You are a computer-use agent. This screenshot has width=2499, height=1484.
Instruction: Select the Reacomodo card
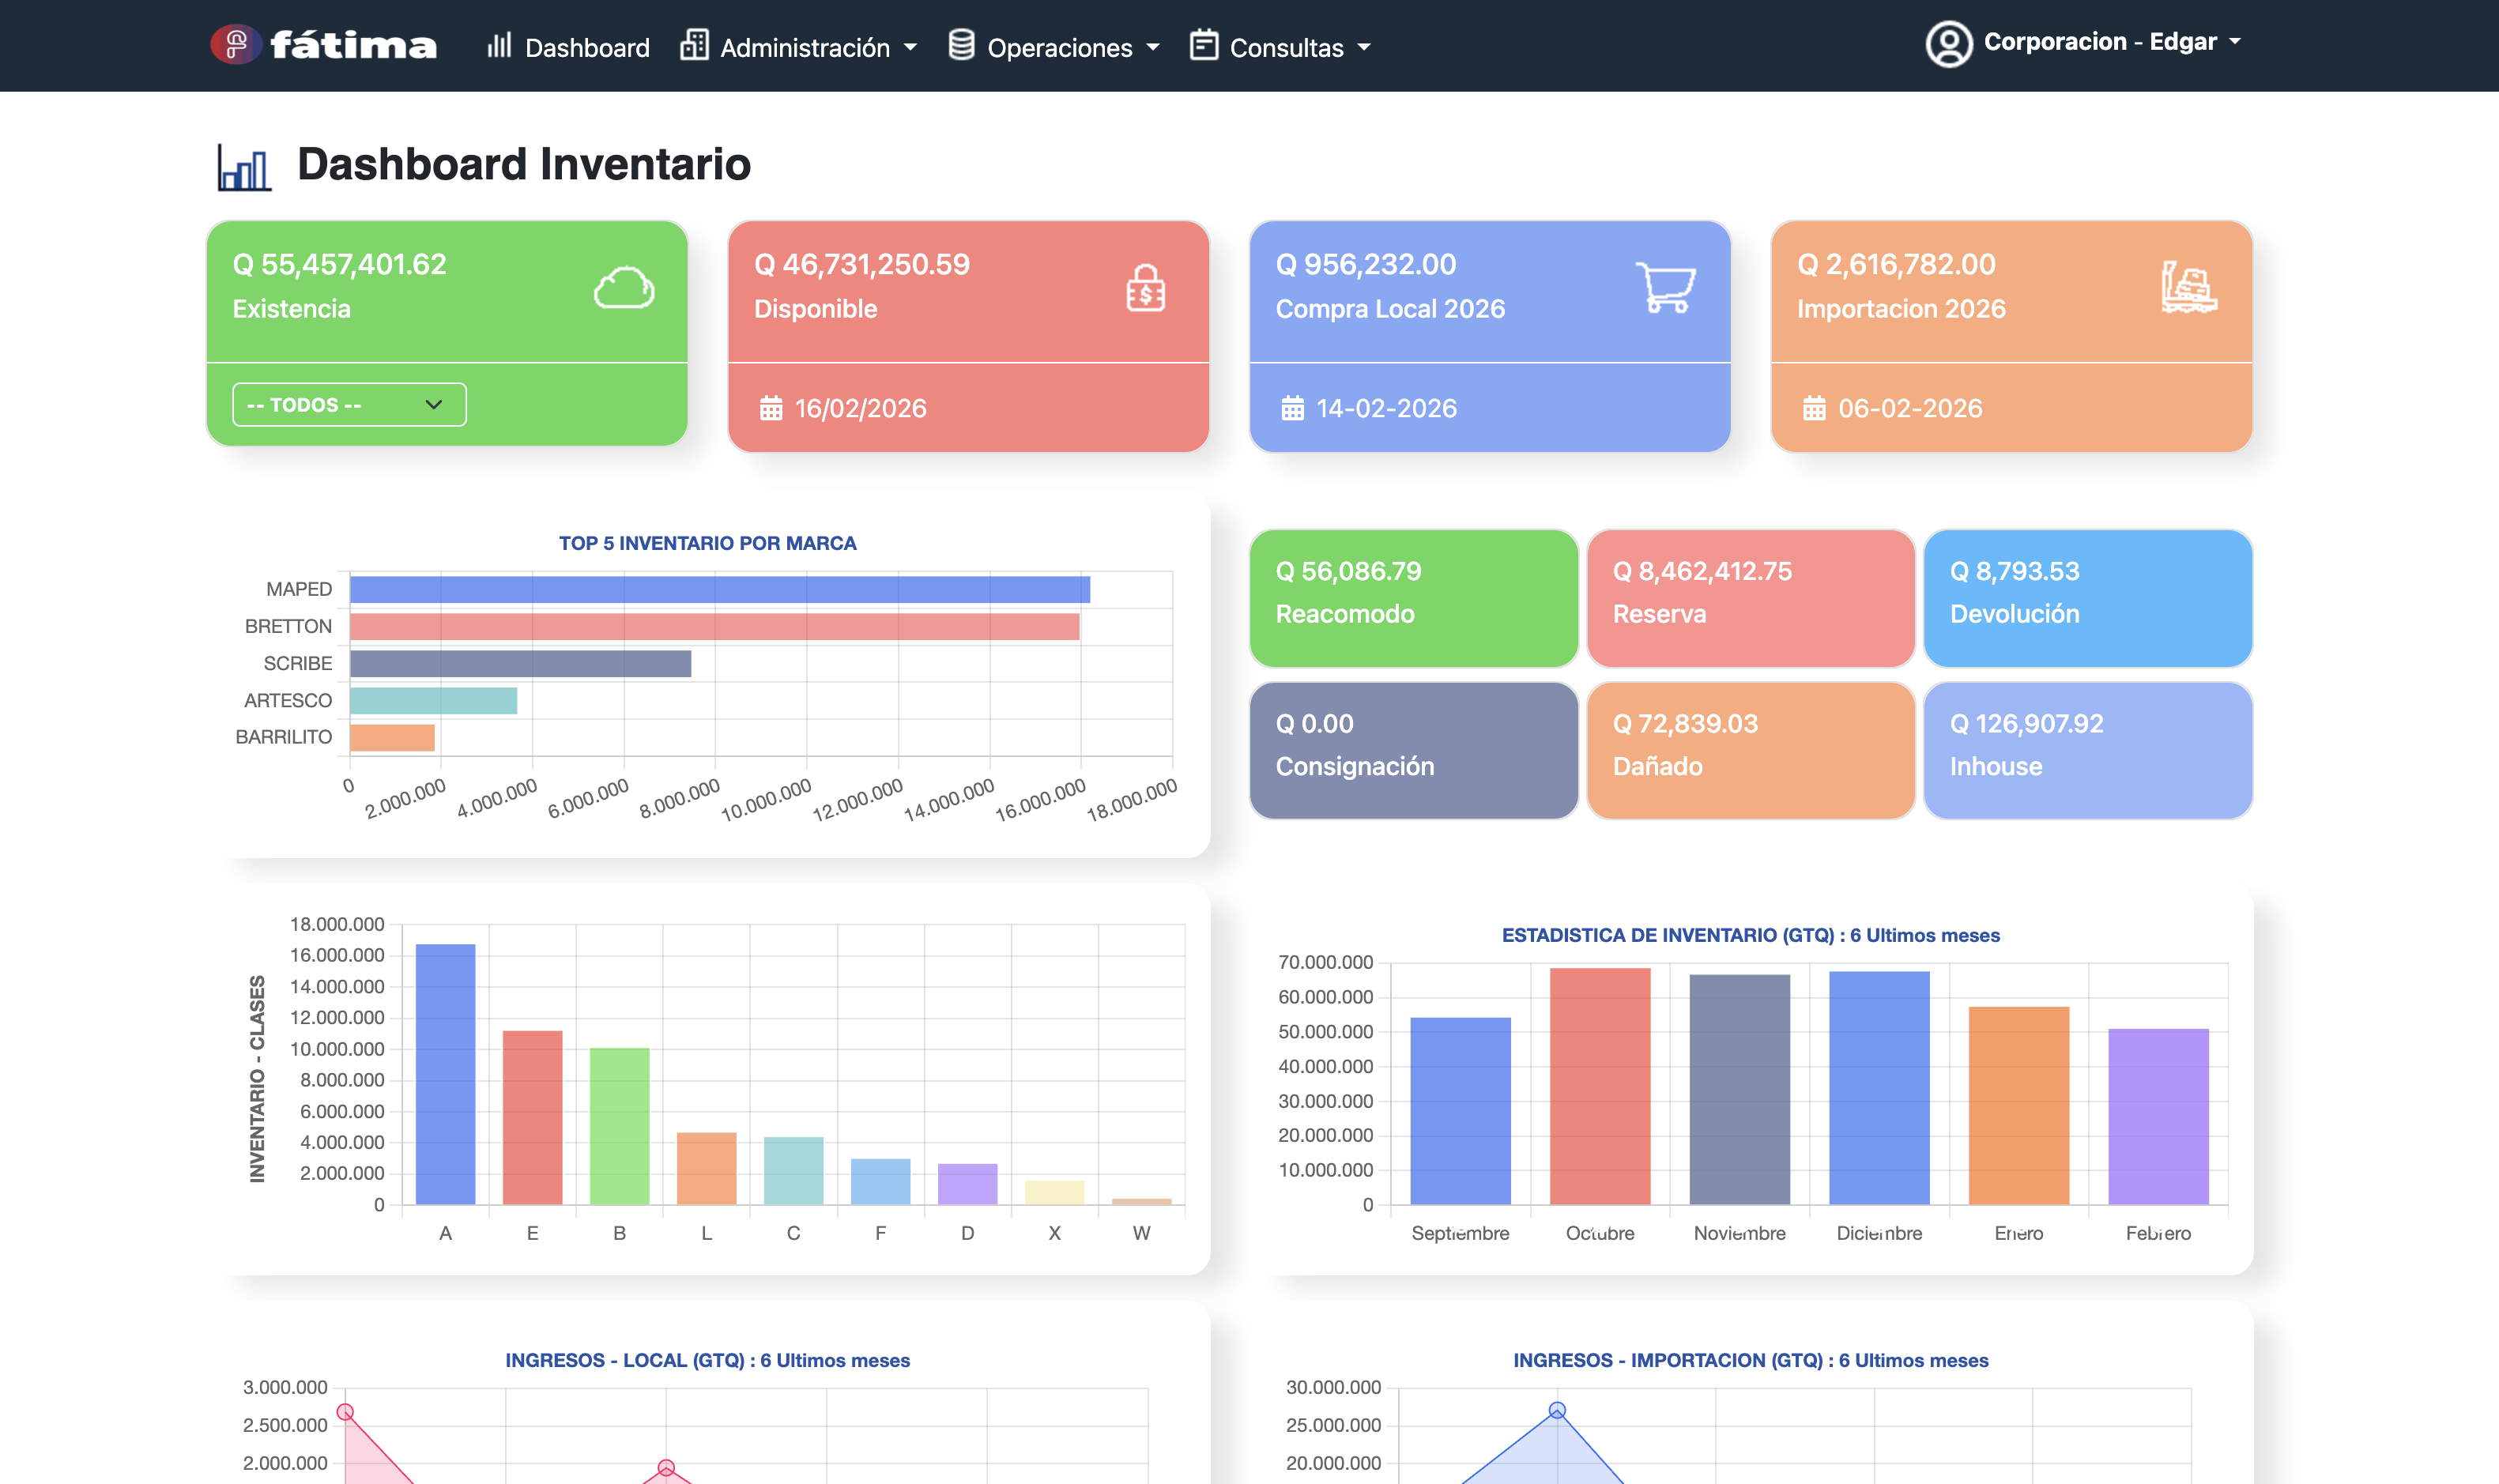click(1413, 598)
